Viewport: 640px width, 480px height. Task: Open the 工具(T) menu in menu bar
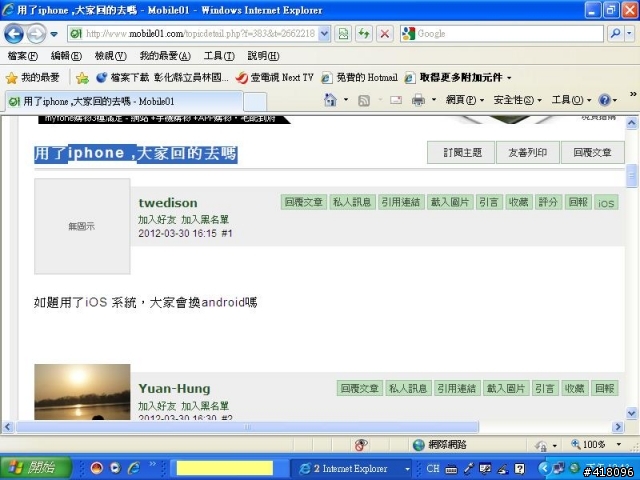click(x=219, y=56)
